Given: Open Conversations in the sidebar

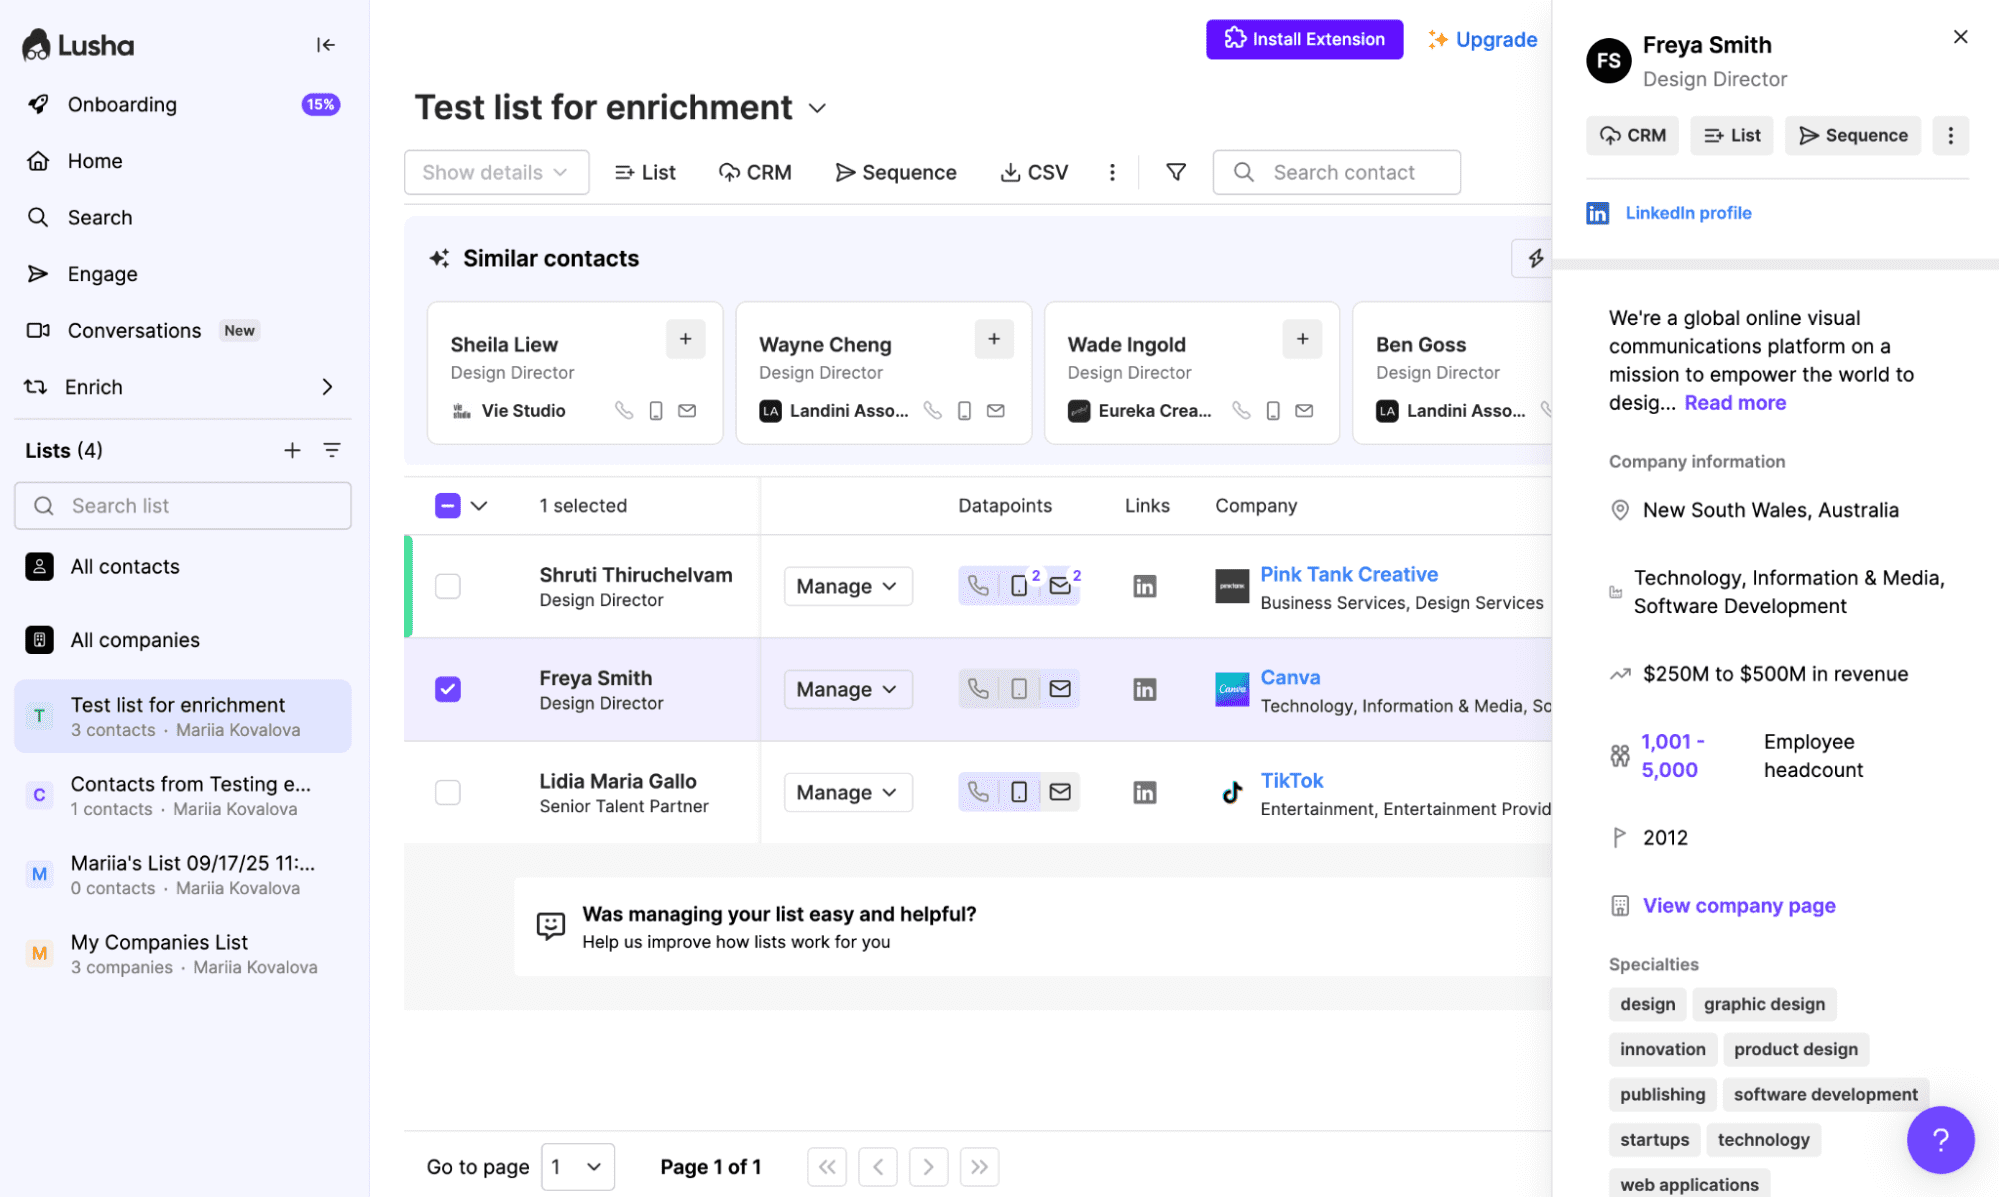Looking at the screenshot, I should click(134, 330).
